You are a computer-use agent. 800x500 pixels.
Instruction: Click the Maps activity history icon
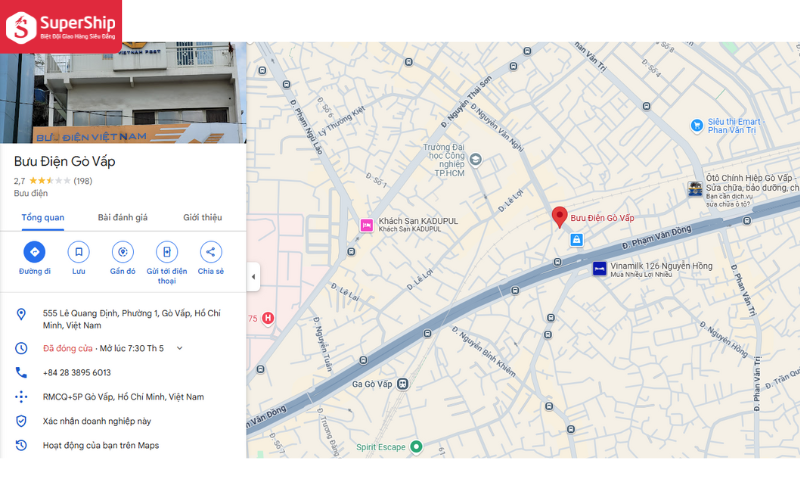tap(21, 445)
